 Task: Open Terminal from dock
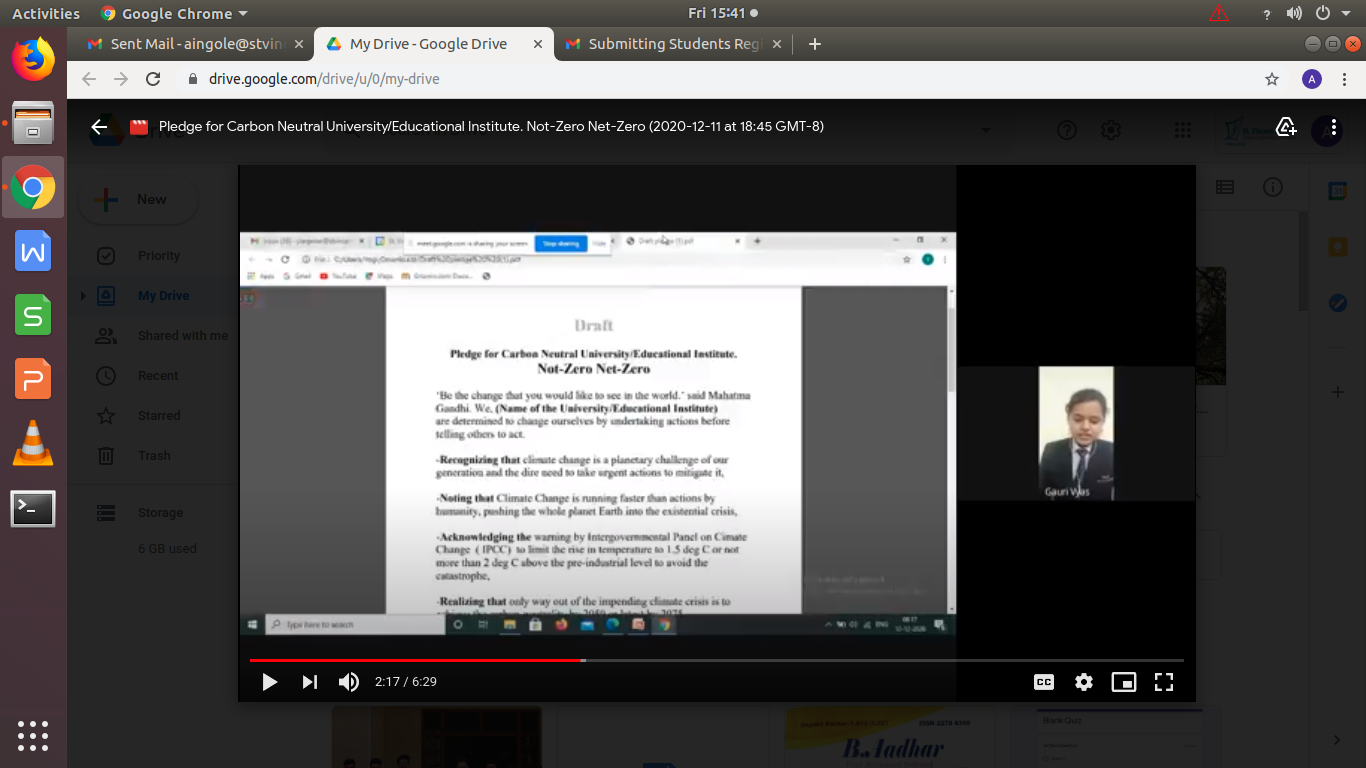coord(33,509)
